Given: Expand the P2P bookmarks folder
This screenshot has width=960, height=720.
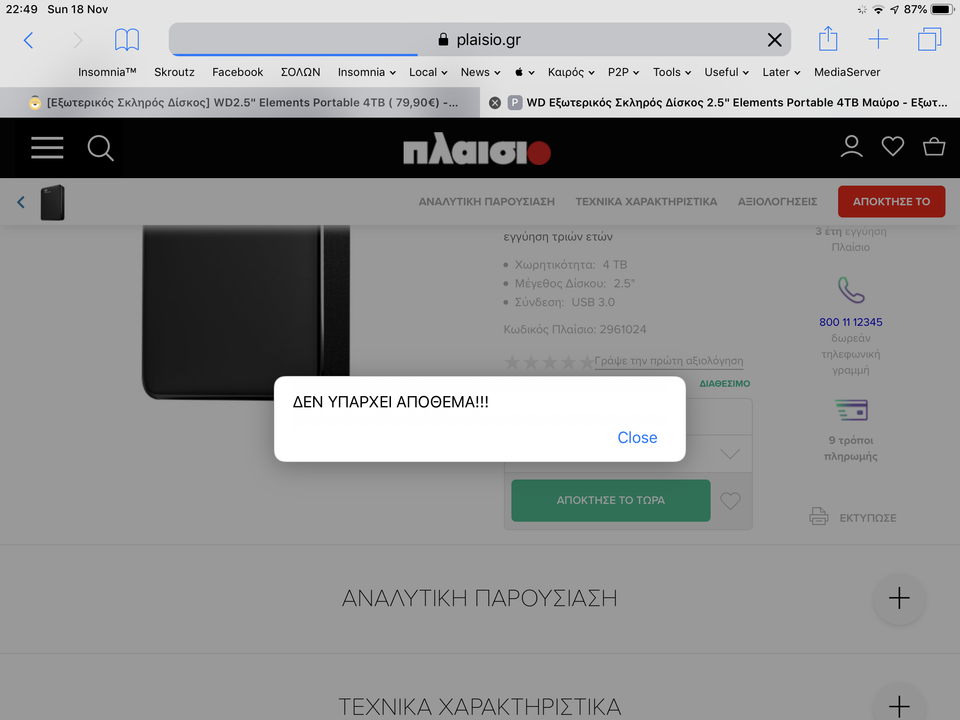Looking at the screenshot, I should 623,72.
